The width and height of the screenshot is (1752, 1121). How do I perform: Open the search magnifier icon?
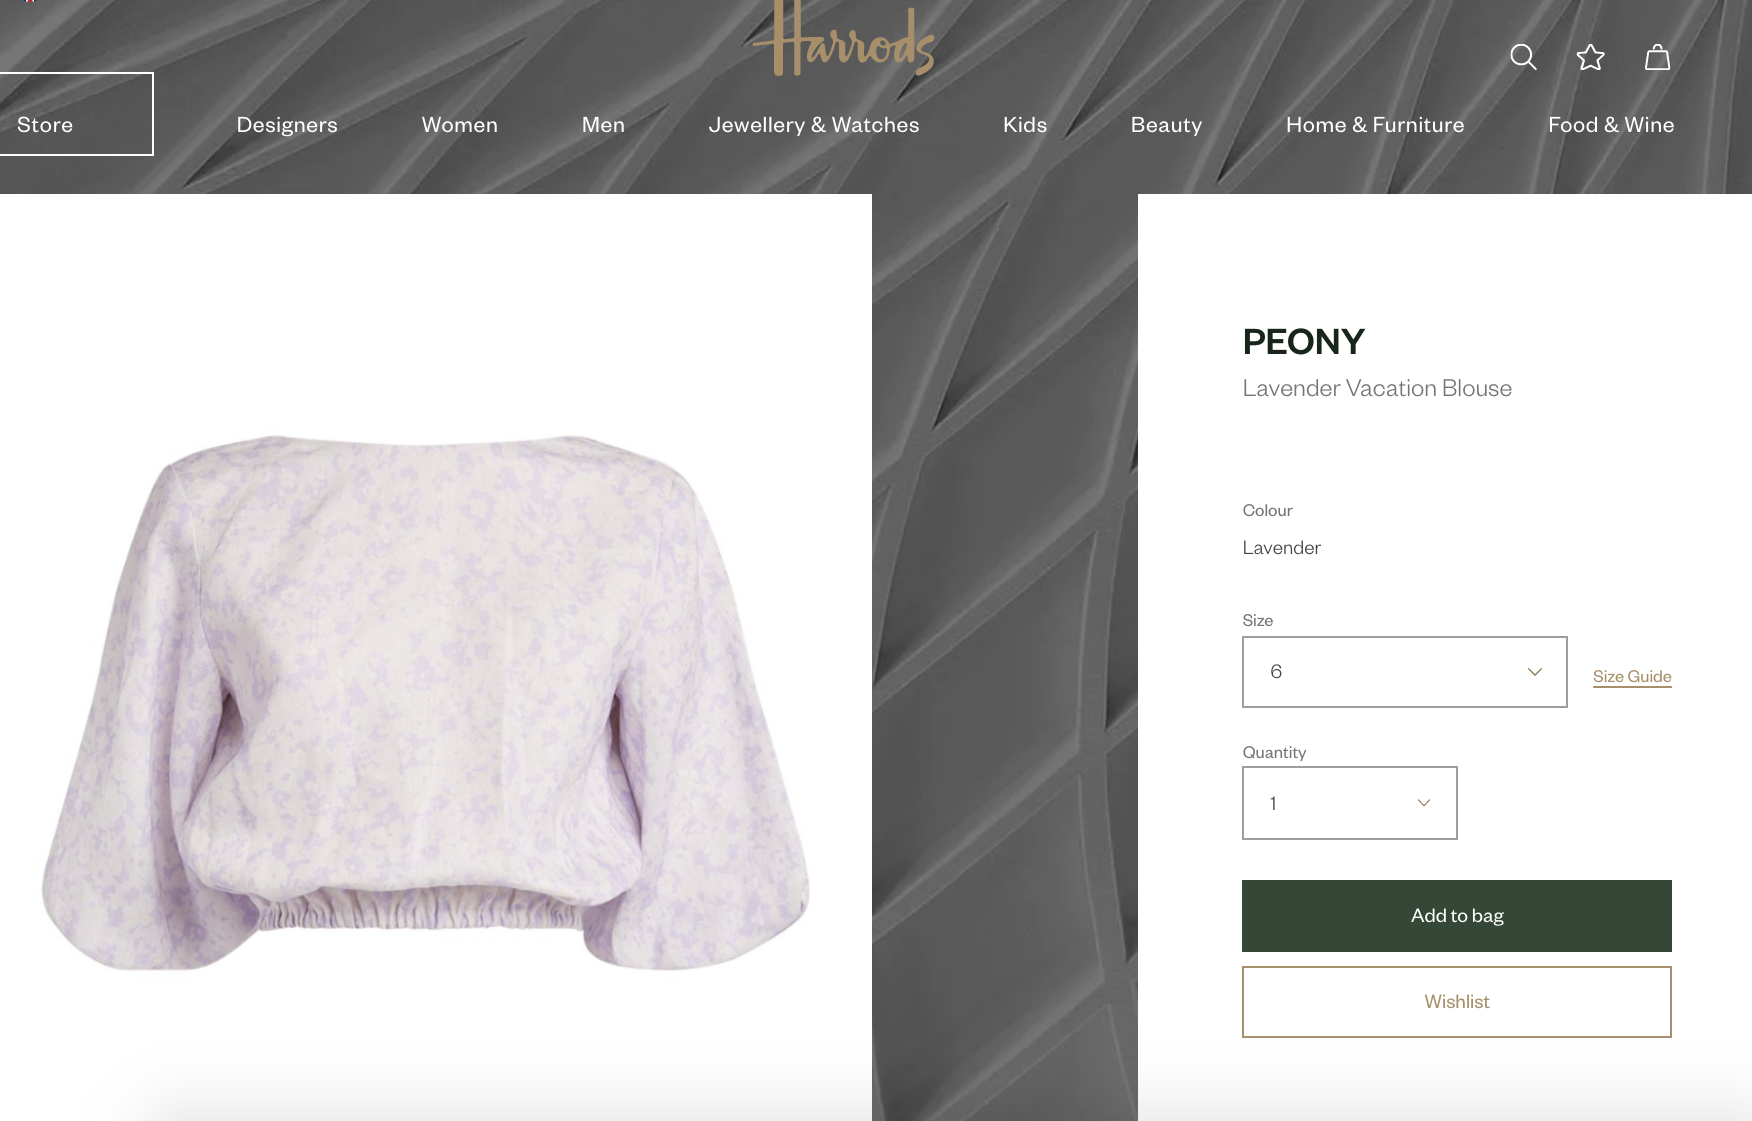pos(1523,57)
